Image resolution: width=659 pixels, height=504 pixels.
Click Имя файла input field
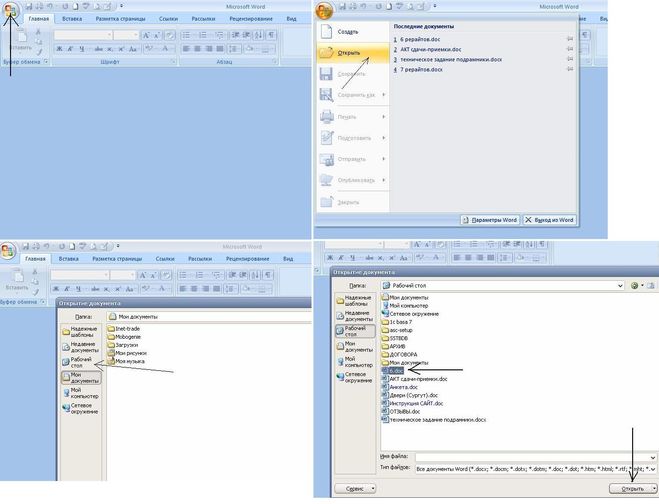[536, 457]
